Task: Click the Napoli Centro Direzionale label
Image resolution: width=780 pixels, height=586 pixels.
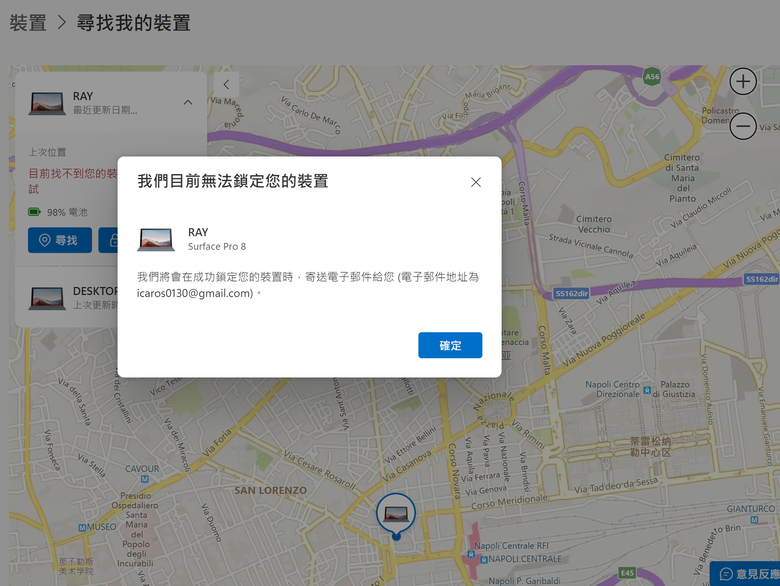Action: [x=612, y=390]
